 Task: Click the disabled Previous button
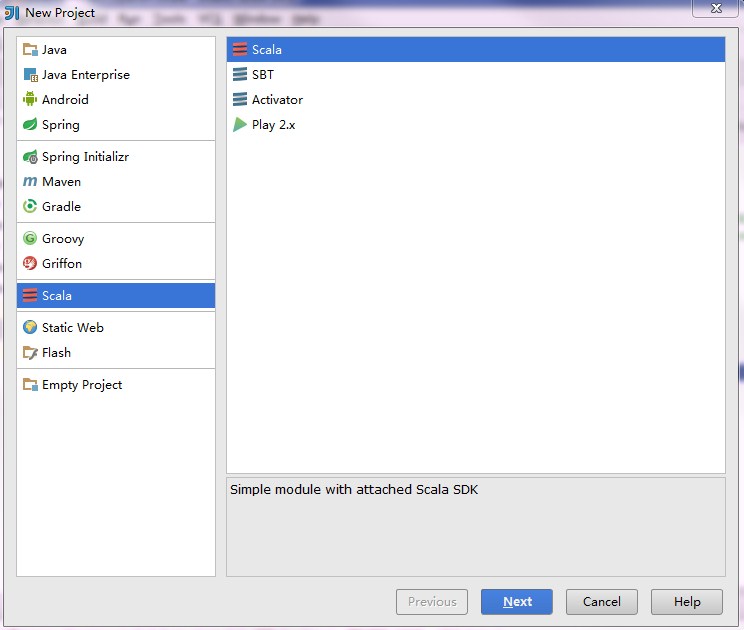(x=432, y=602)
